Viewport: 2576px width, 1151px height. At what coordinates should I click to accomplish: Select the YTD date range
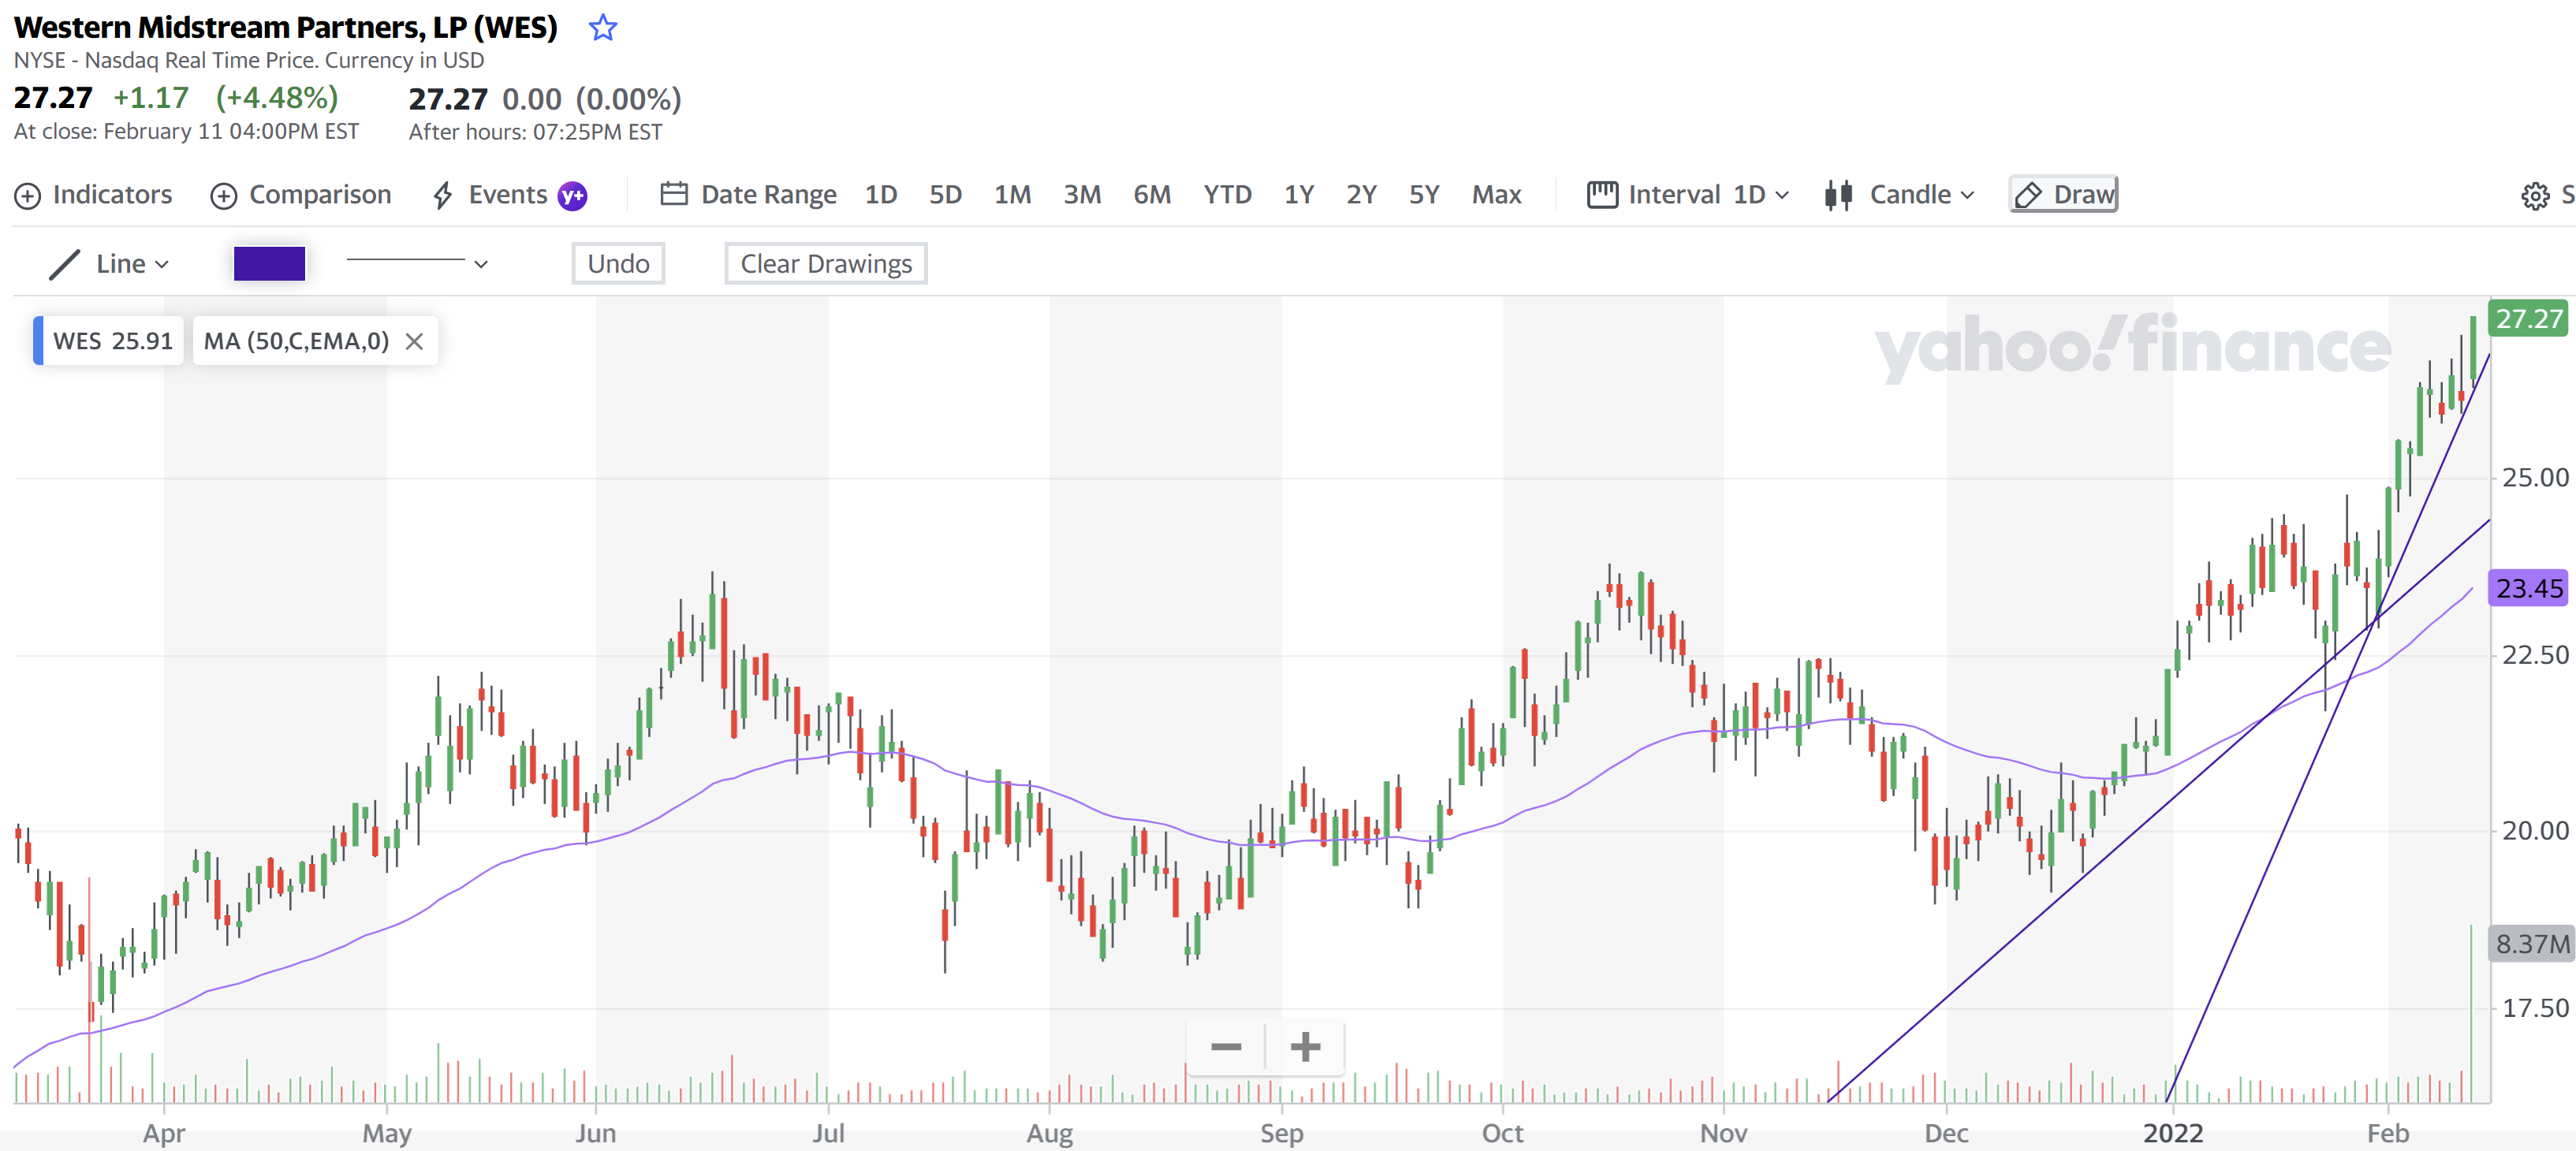pyautogui.click(x=1227, y=195)
